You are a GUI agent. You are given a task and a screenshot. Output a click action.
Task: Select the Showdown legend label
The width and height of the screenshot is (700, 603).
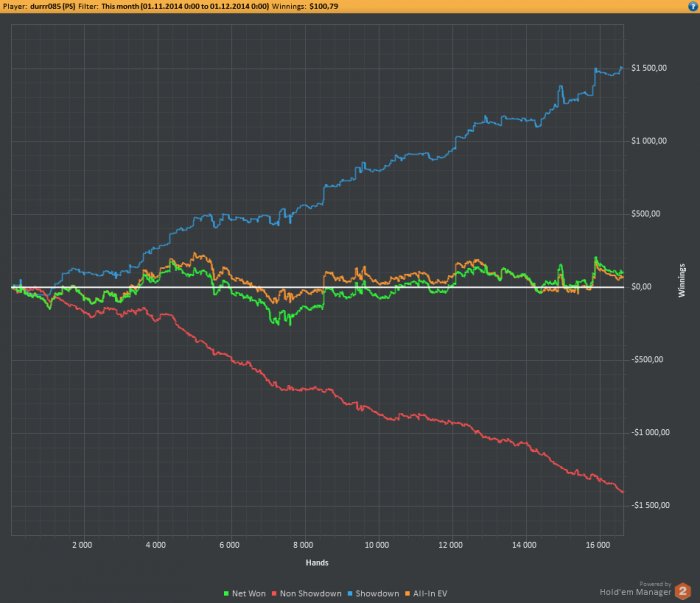click(377, 594)
